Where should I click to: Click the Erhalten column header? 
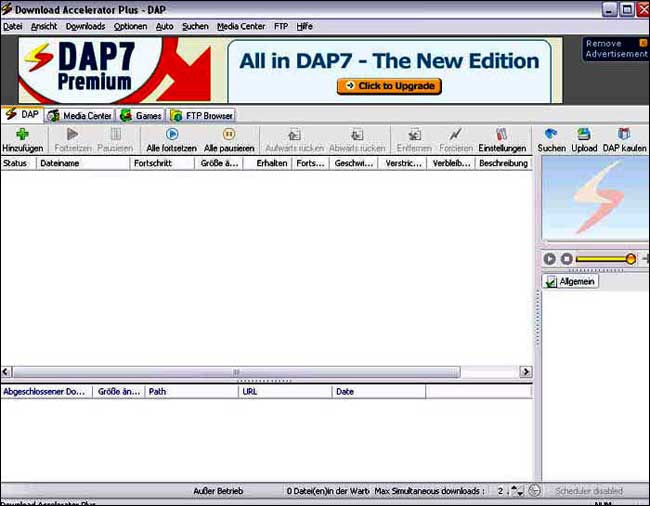coord(268,163)
